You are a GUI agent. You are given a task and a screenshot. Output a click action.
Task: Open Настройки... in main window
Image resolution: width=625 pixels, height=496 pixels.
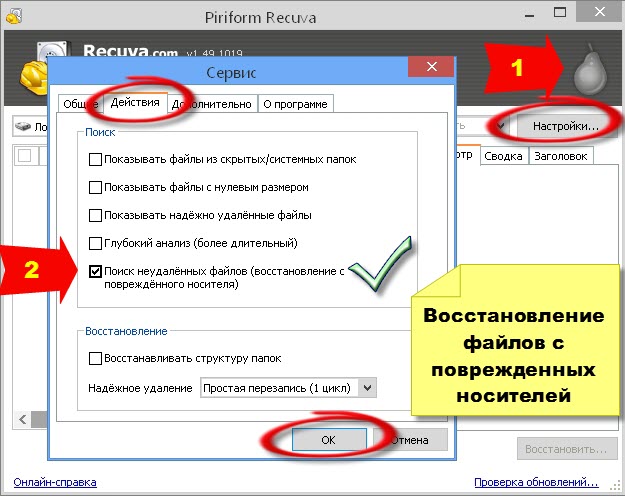tap(566, 126)
